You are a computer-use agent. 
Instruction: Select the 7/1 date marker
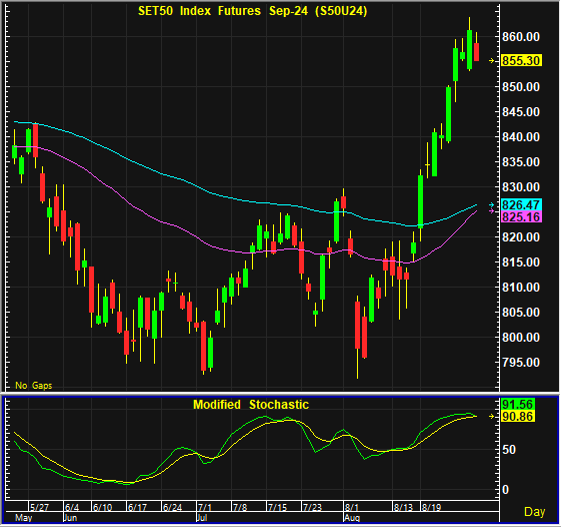(205, 507)
